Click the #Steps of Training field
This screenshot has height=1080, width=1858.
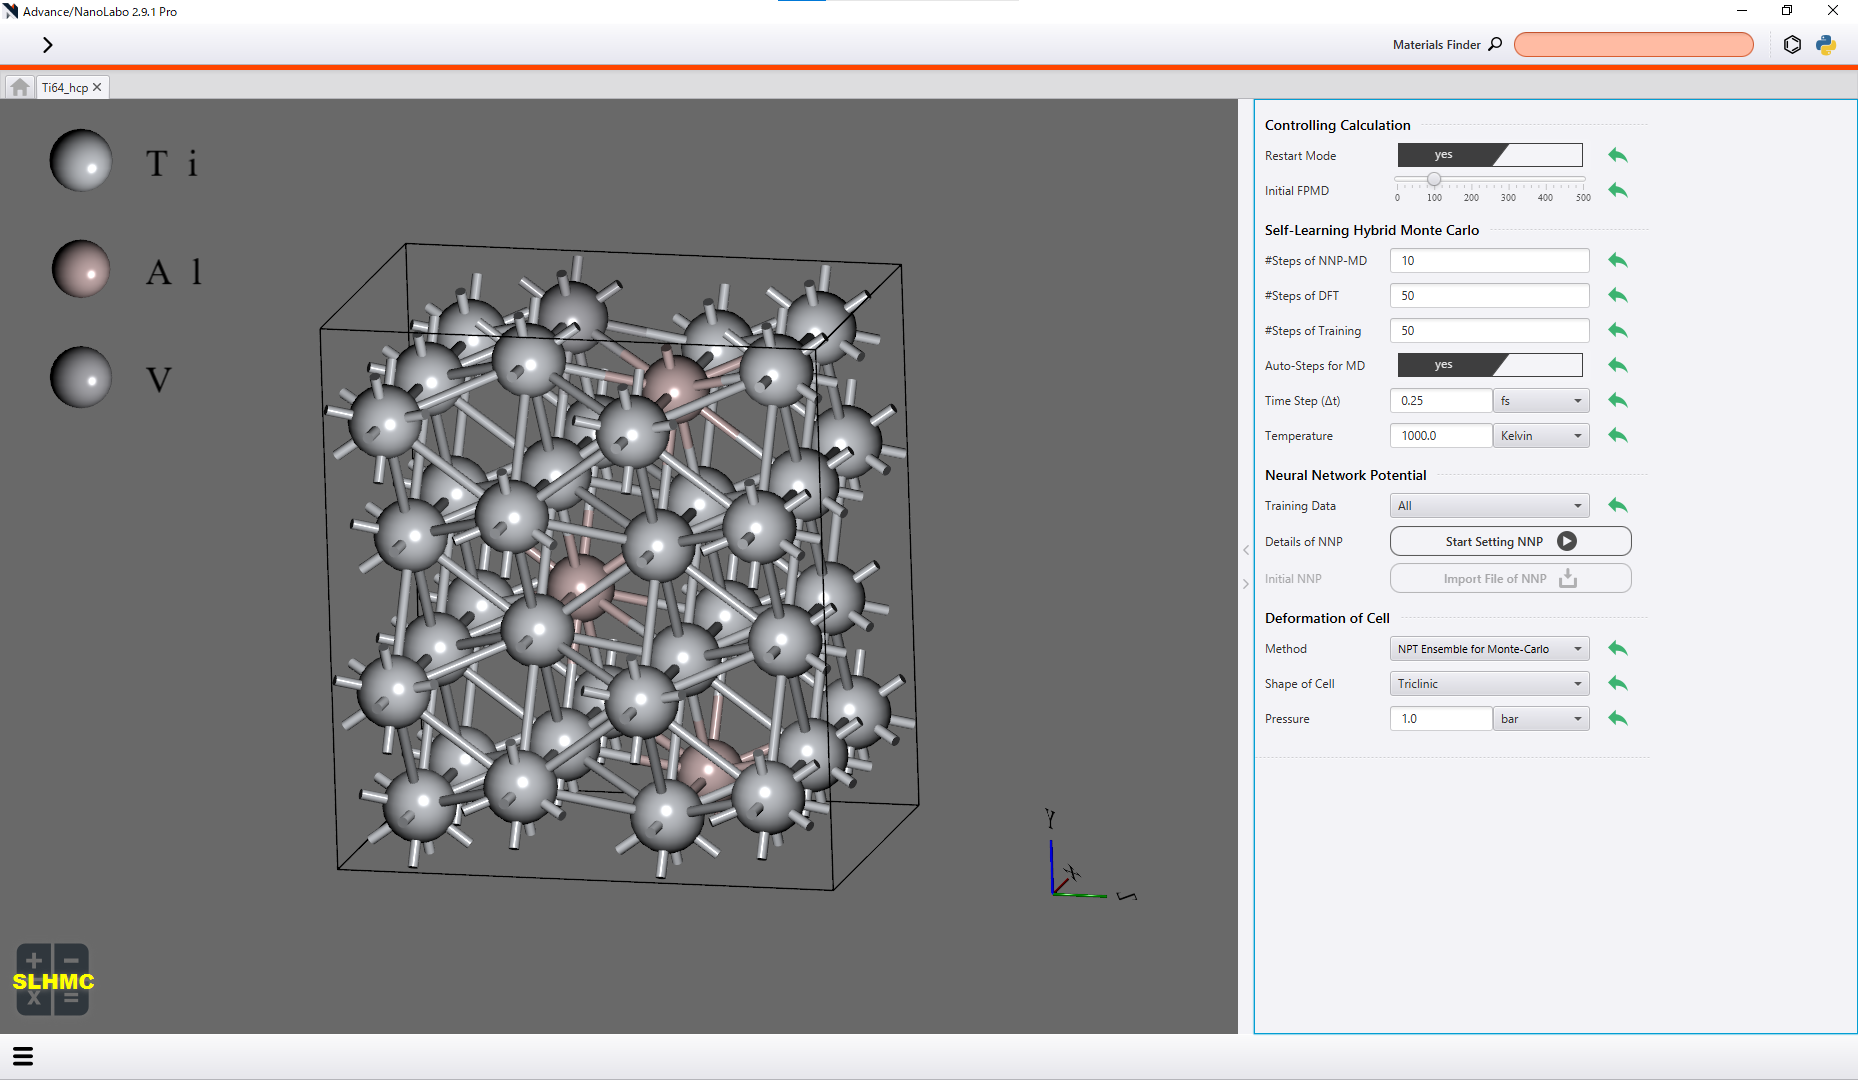pos(1490,330)
